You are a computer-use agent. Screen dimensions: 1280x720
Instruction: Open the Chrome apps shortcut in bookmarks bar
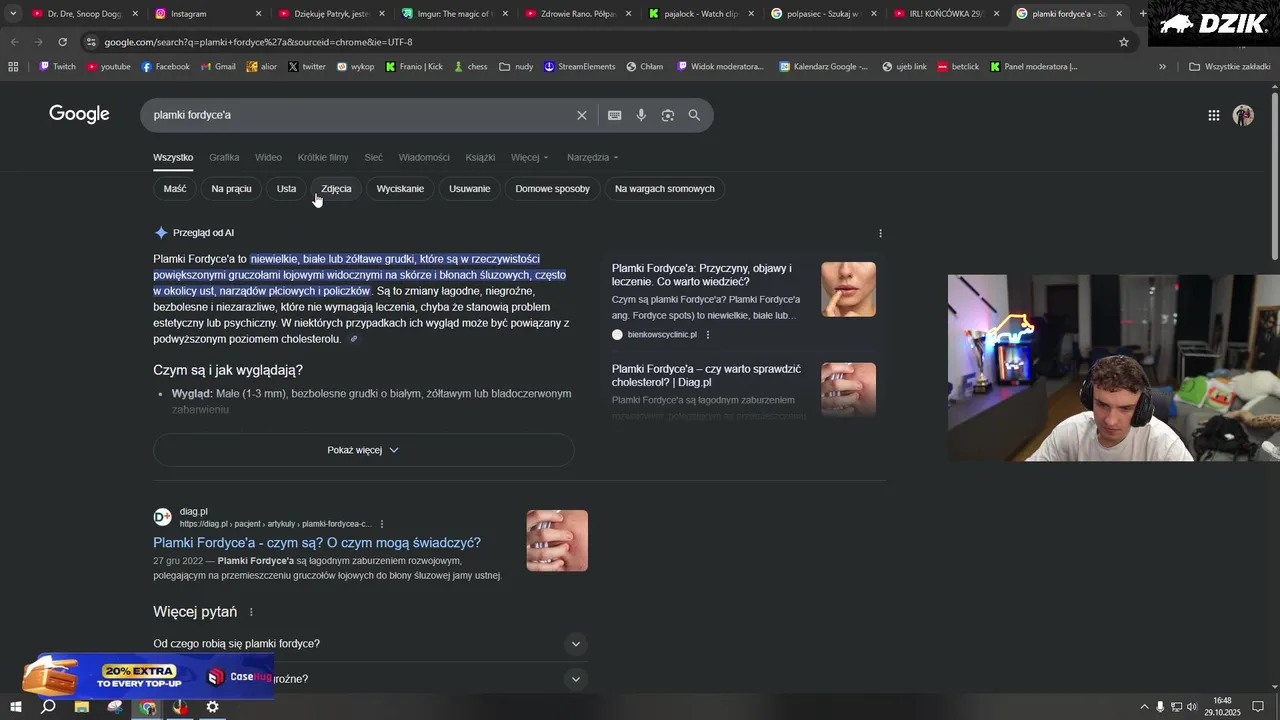pos(13,67)
